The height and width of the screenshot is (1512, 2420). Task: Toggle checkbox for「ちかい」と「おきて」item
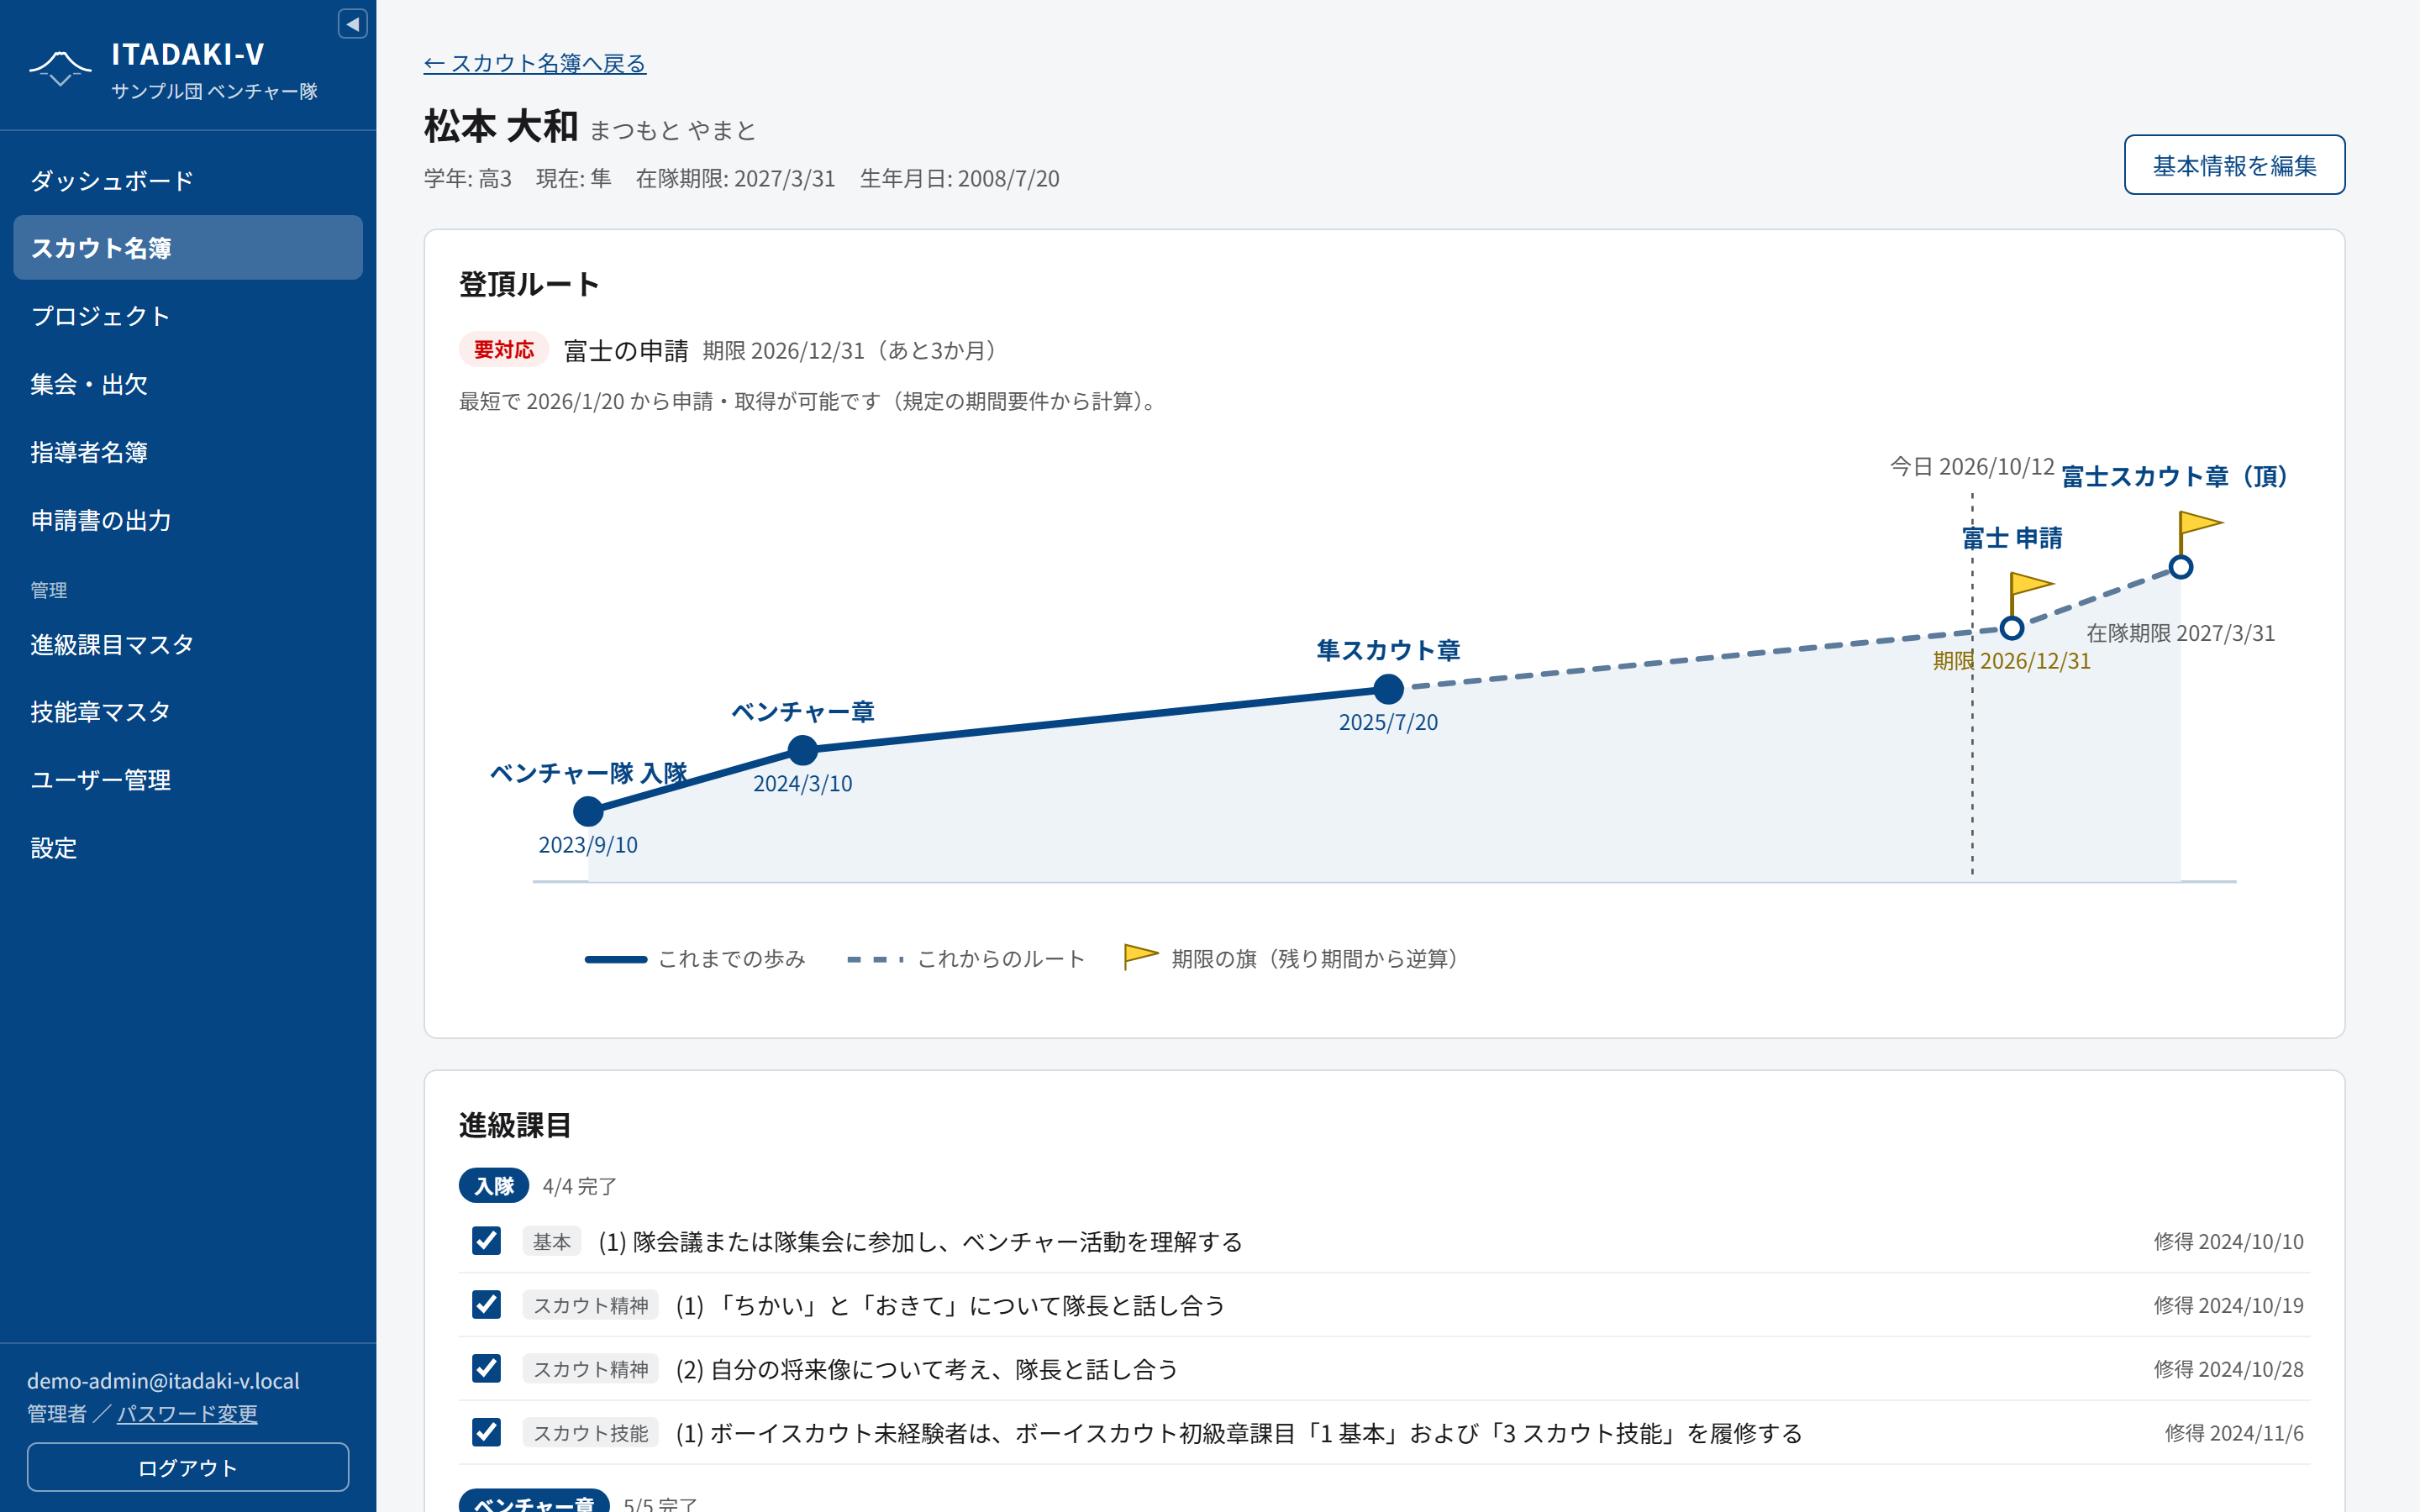[487, 1305]
